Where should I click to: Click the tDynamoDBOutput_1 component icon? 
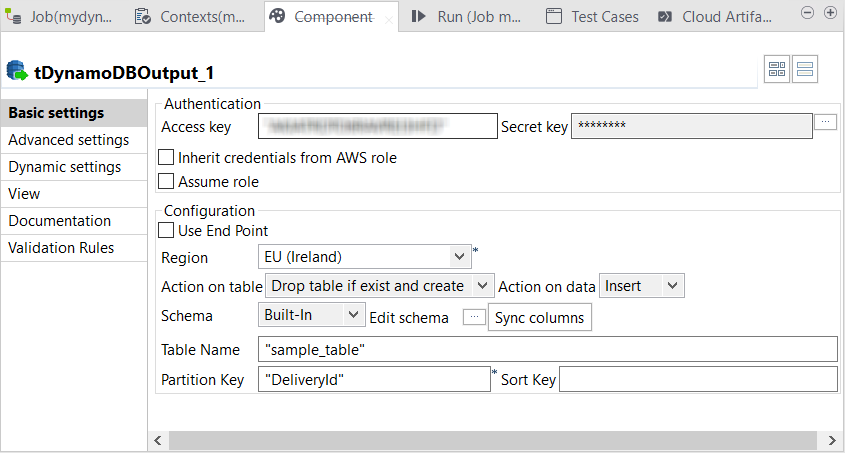pos(16,71)
